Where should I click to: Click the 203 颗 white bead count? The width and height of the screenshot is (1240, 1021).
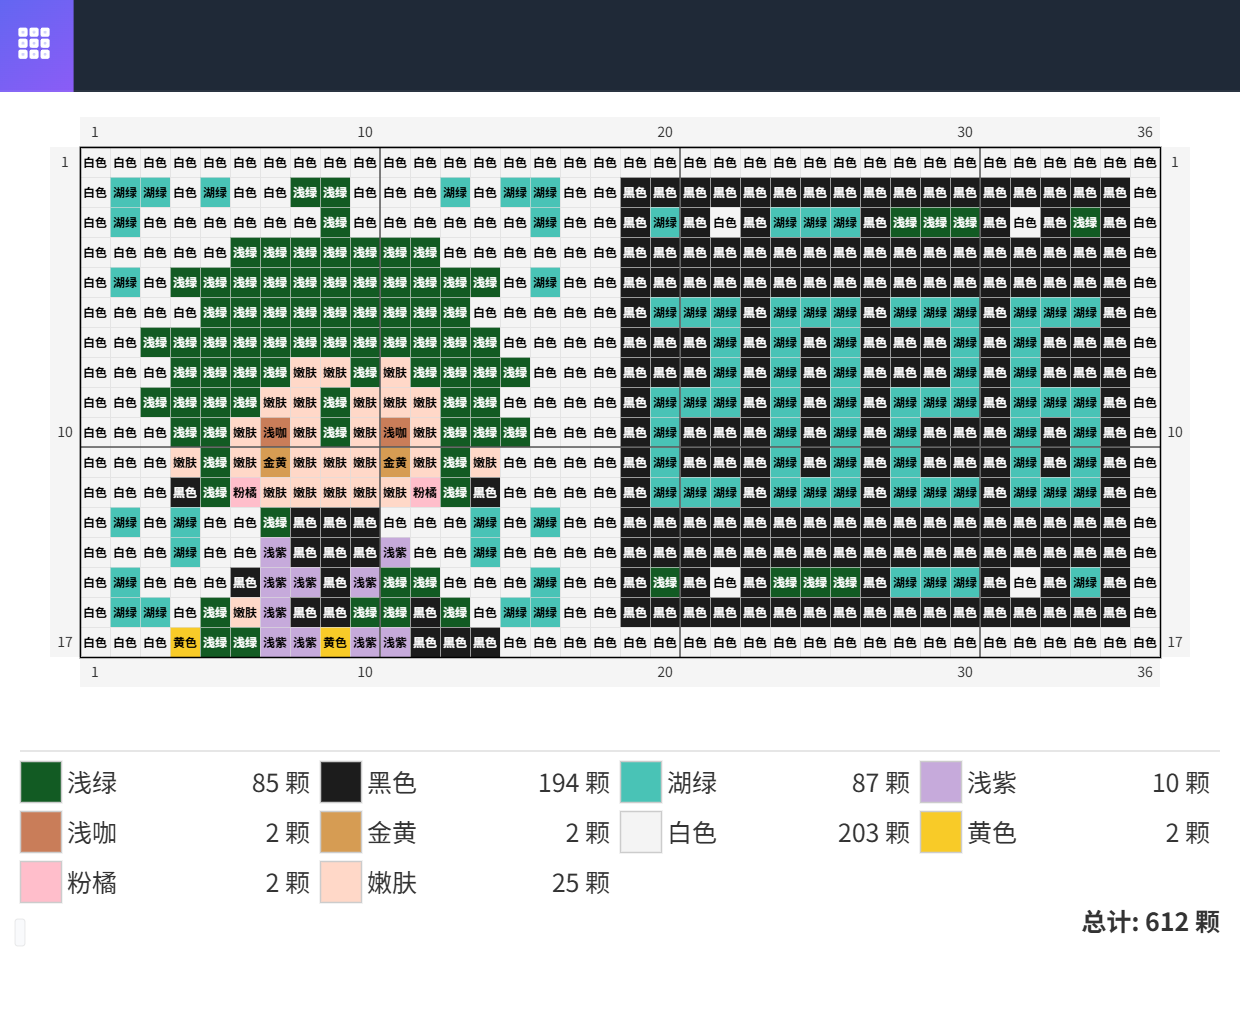(873, 833)
